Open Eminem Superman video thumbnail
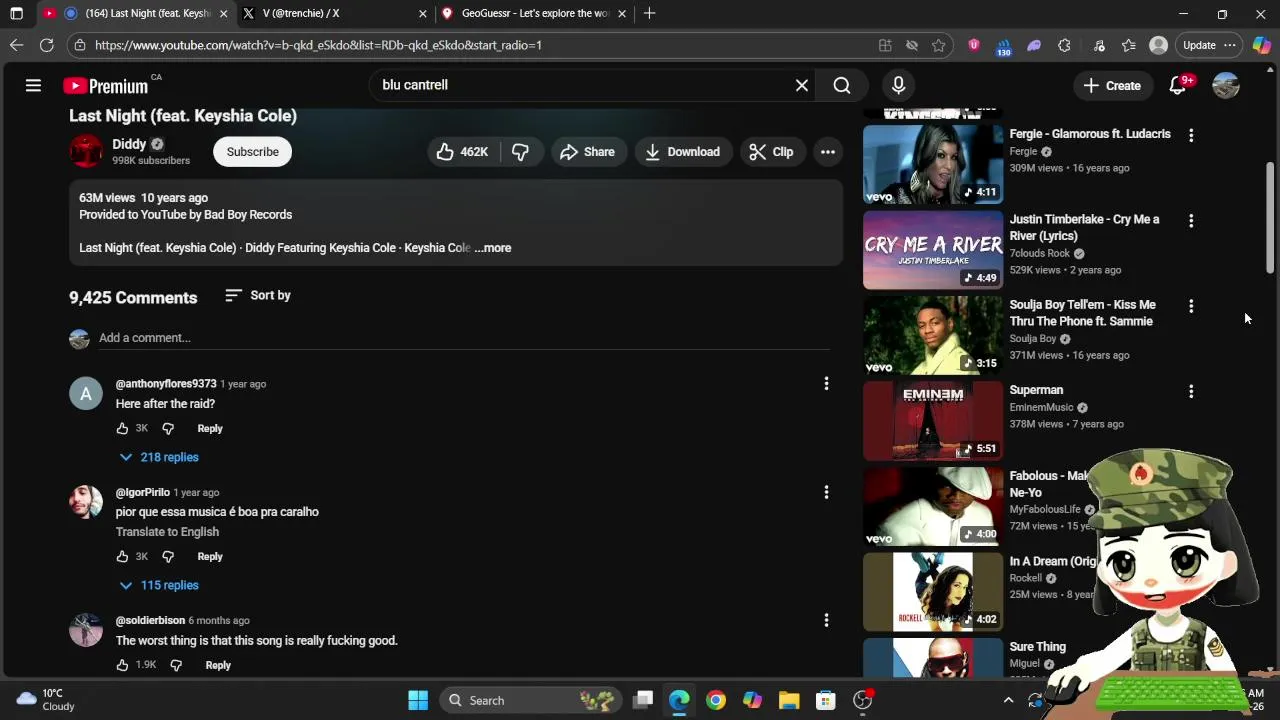The image size is (1280, 720). tap(932, 421)
